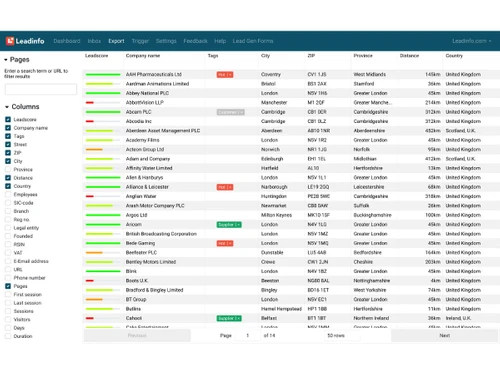Enable the SIC-code column checkbox
The width and height of the screenshot is (500, 375).
[8, 203]
